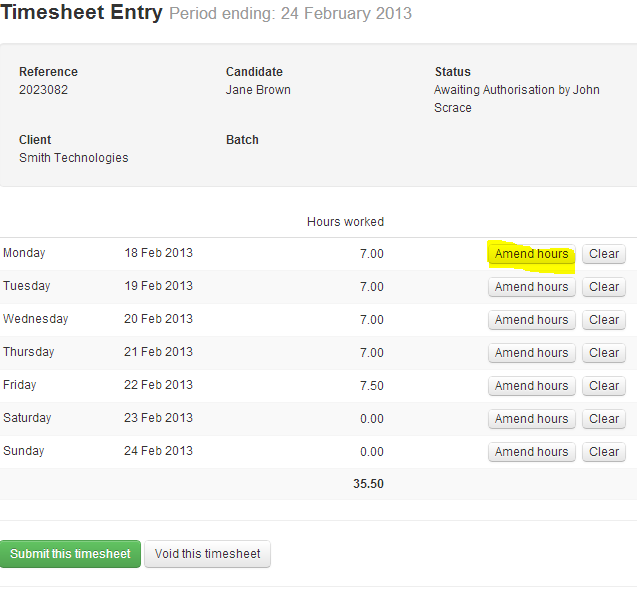Clear the Friday hours entry
Viewport: 637px width, 597px height.
pyautogui.click(x=604, y=386)
